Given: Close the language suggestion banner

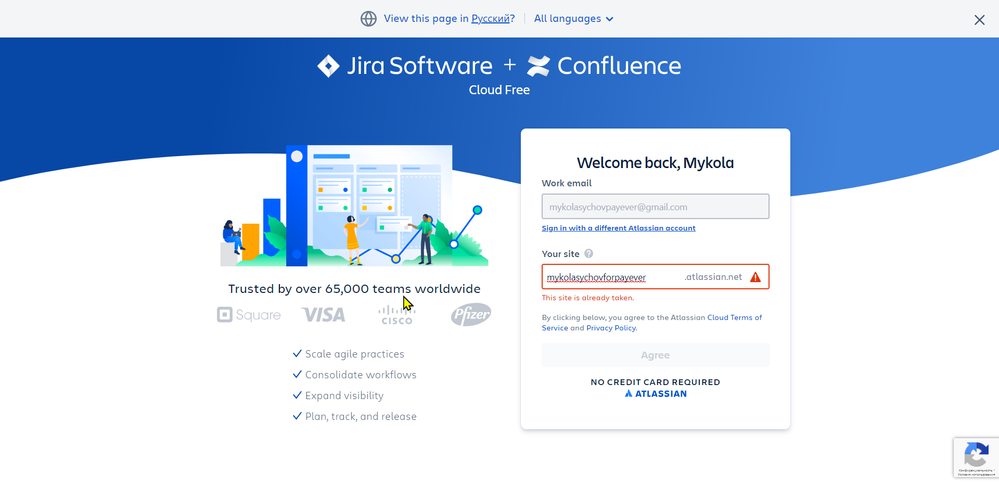Looking at the screenshot, I should click(x=979, y=20).
